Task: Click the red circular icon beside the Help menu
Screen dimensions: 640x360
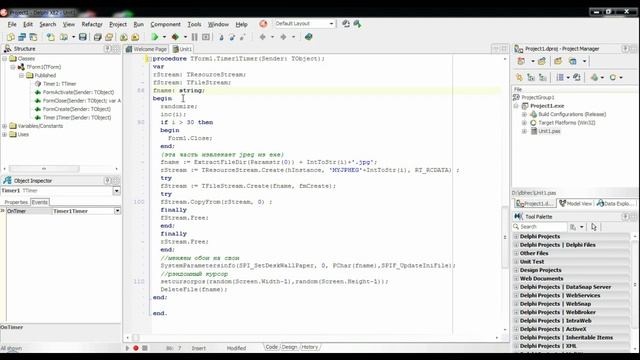Action: [x=263, y=24]
